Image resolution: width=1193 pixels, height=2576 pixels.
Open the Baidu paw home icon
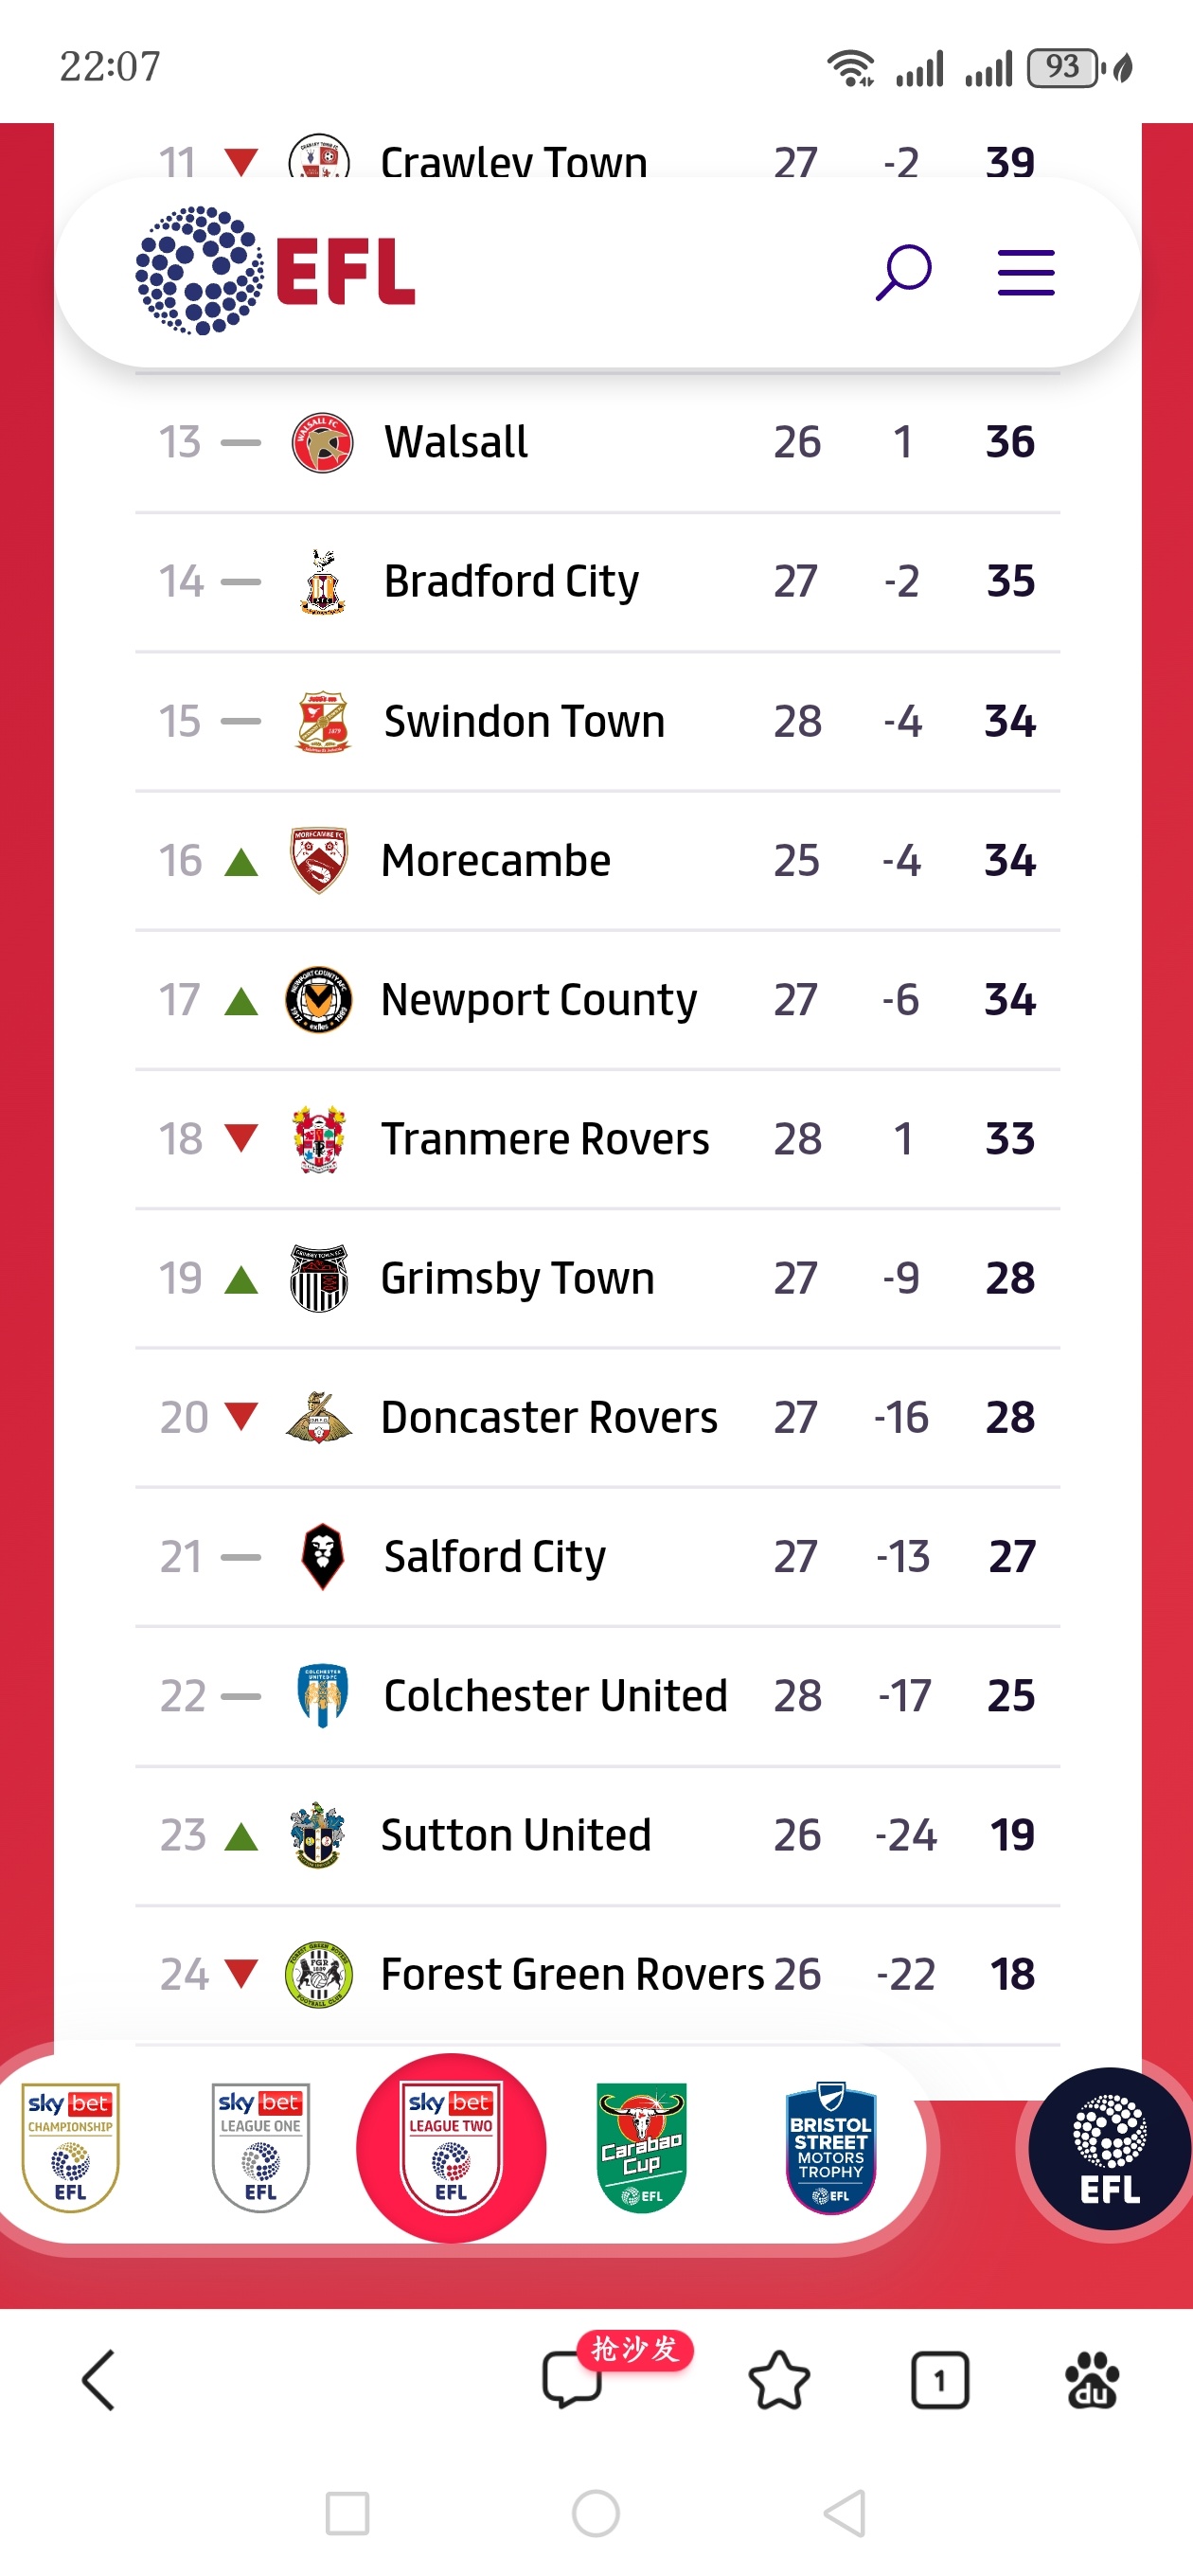coord(1092,2379)
